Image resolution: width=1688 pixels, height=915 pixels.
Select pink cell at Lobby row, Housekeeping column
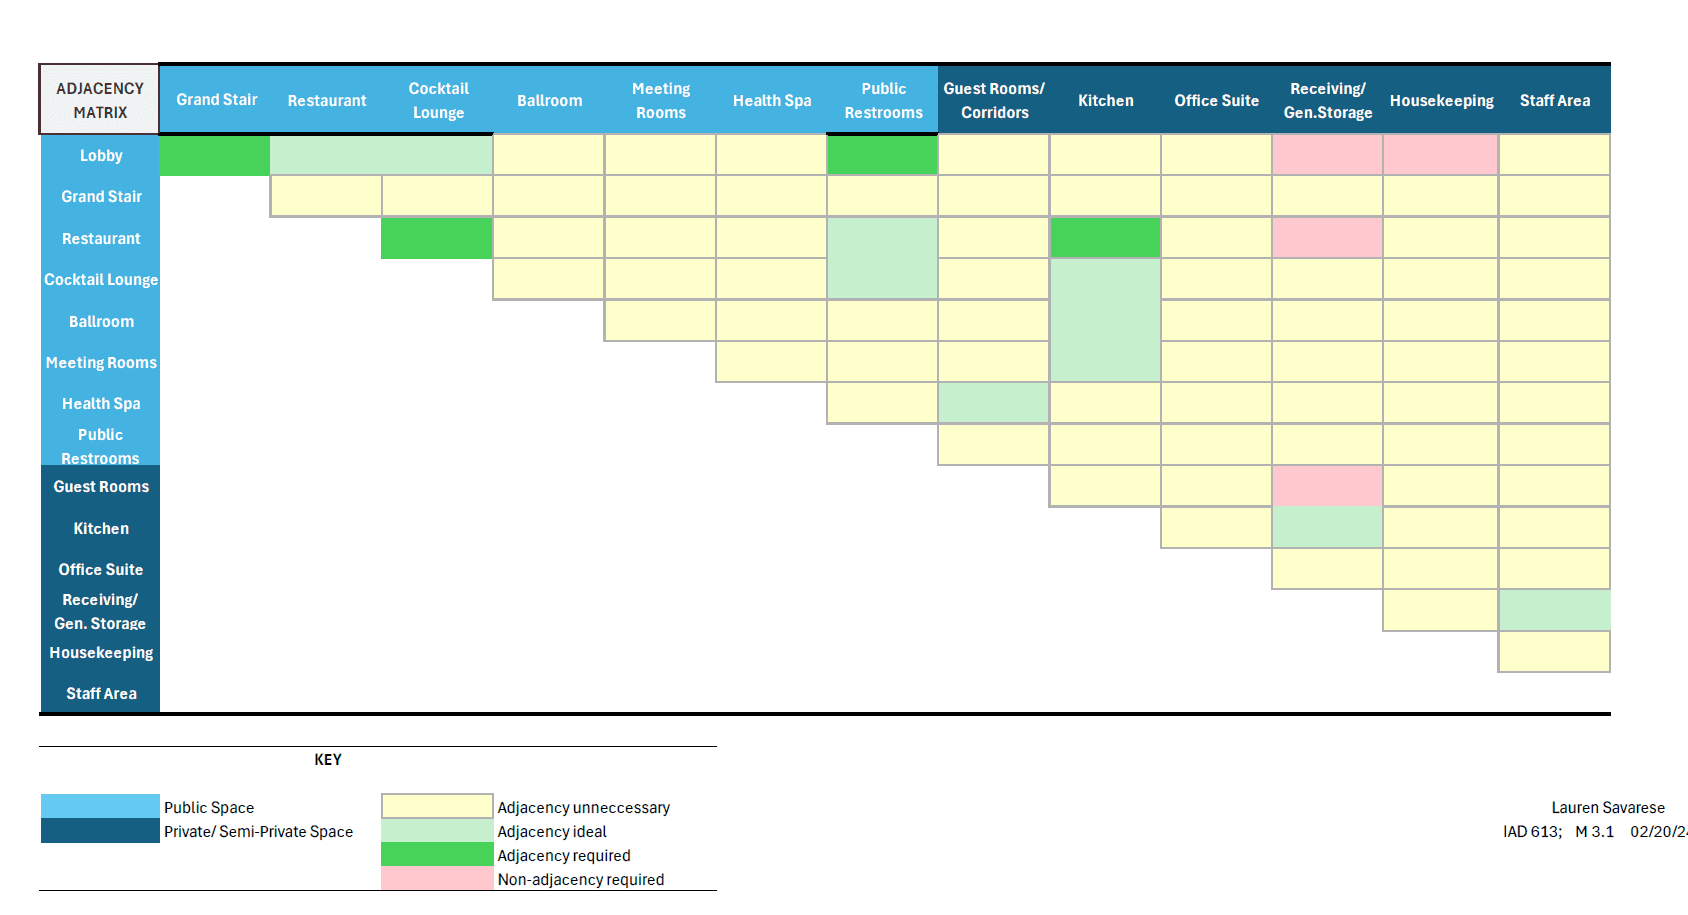(1440, 156)
